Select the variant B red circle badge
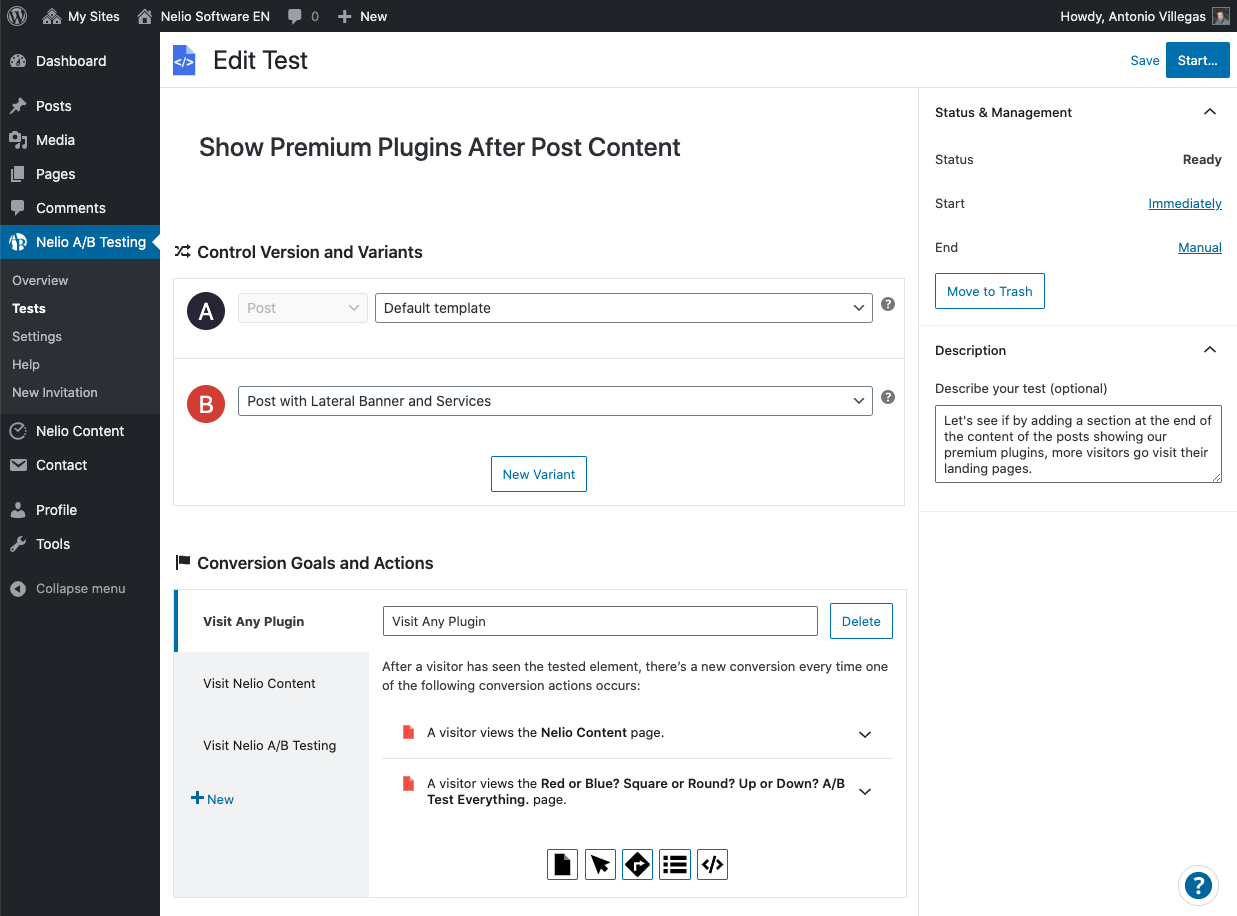 [x=206, y=405]
